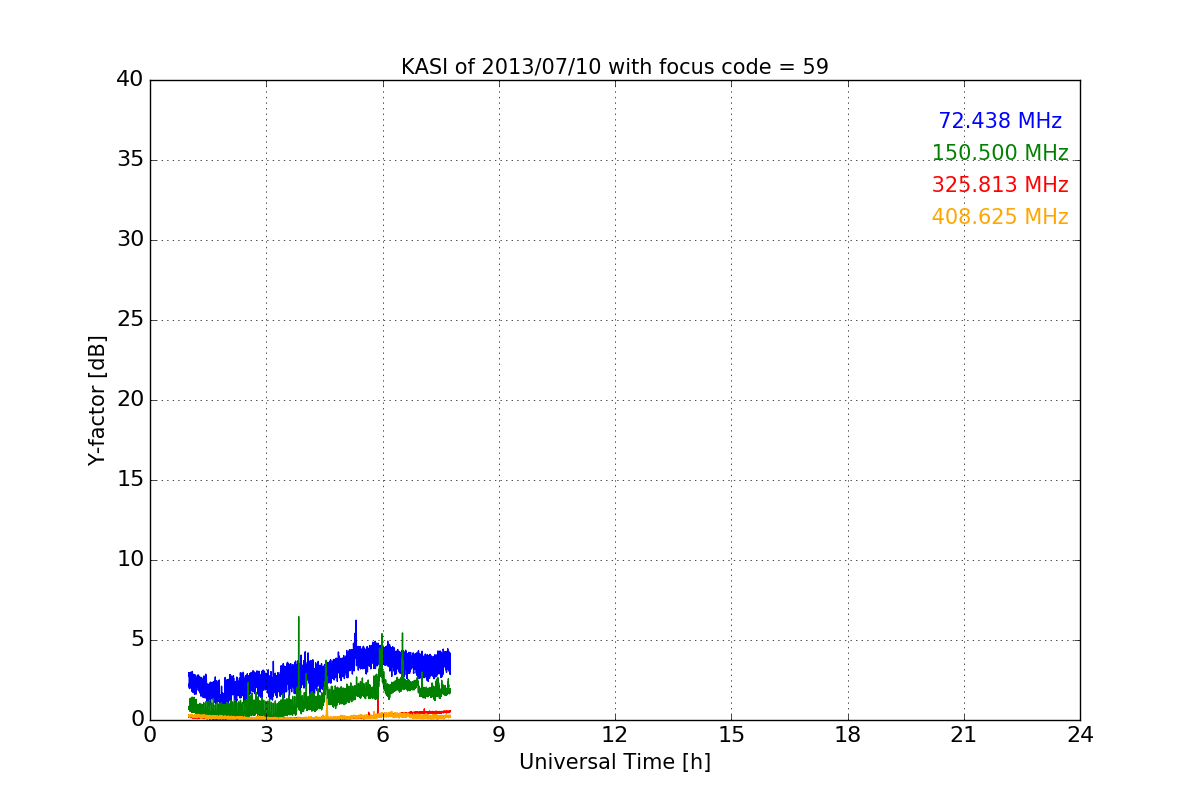This screenshot has width=1200, height=800.
Task: Click y-axis tick label '30'
Action: pos(130,240)
